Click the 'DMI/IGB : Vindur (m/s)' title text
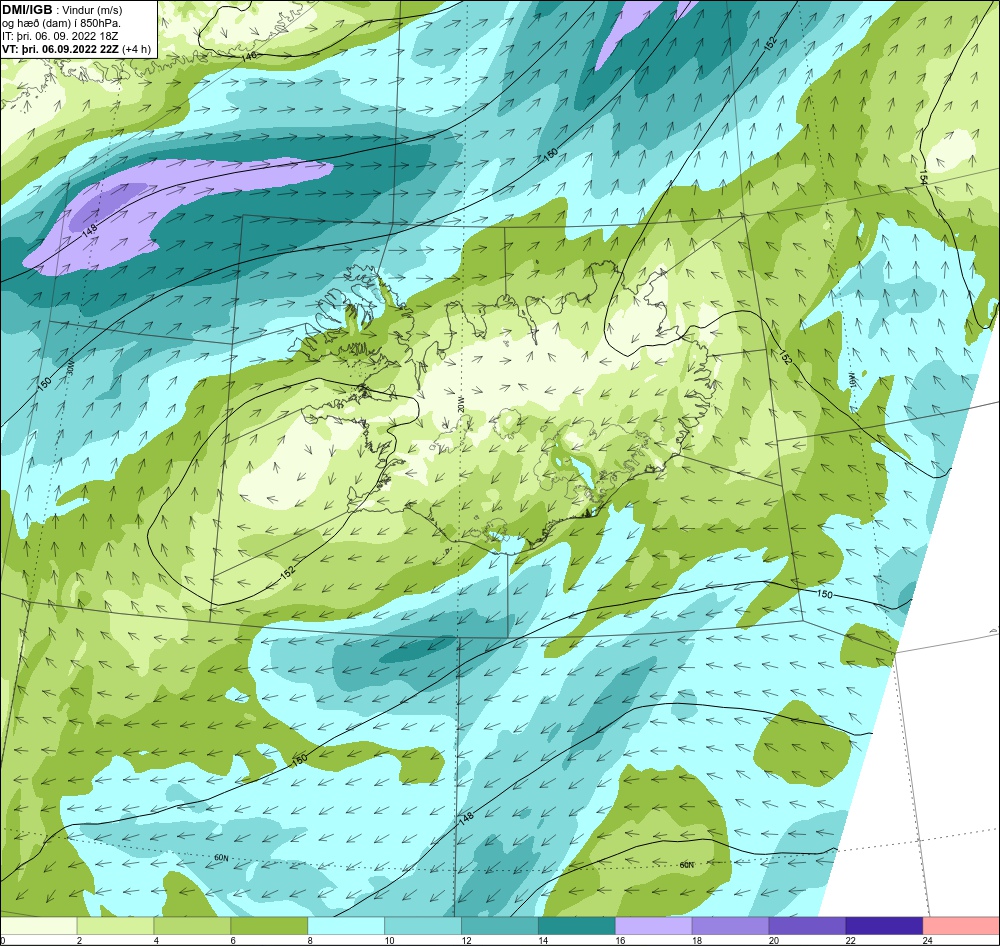This screenshot has height=946, width=1000. click(x=62, y=10)
